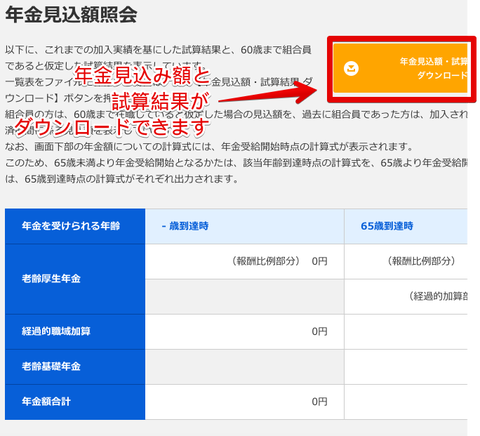Click the download icon in the orange button

[351, 69]
